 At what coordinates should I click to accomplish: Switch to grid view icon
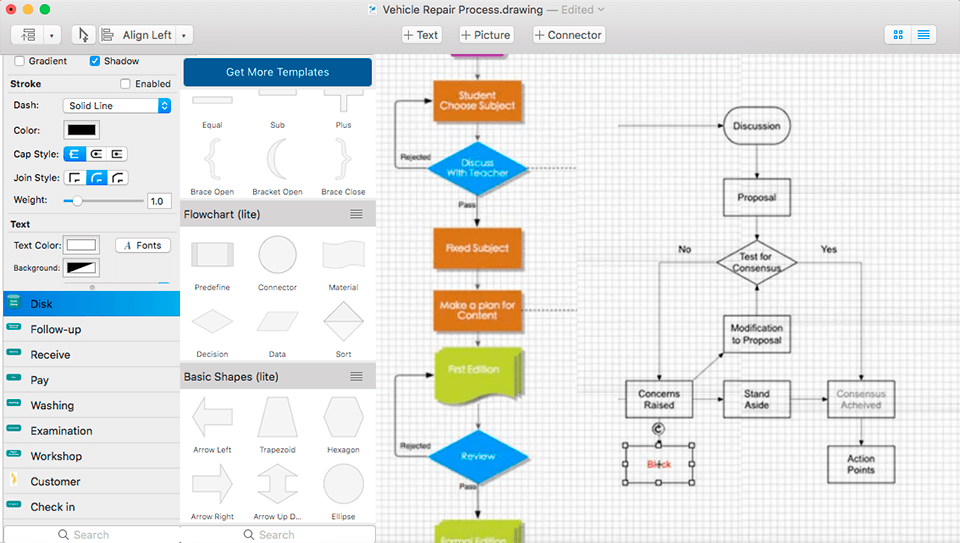coord(898,35)
